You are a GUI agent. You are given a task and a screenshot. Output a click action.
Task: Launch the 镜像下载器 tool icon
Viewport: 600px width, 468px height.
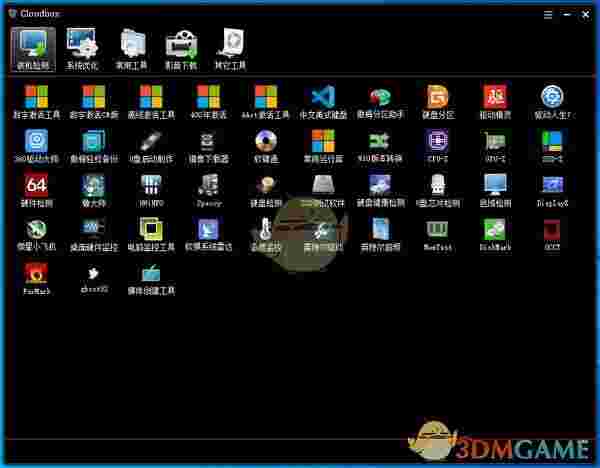209,141
